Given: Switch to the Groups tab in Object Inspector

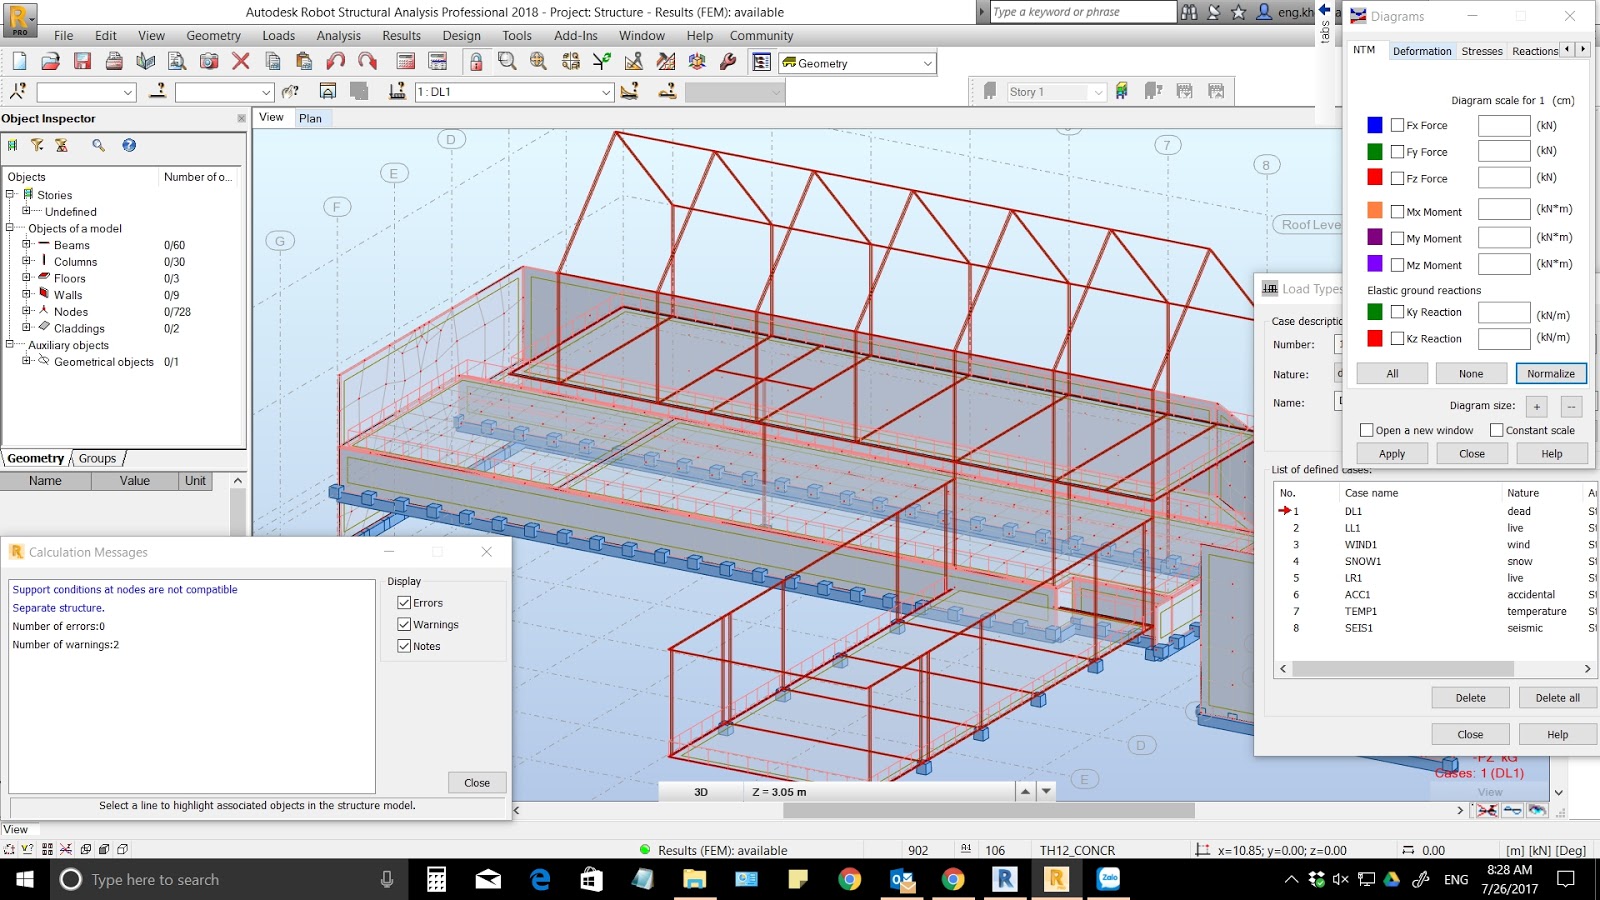Looking at the screenshot, I should coord(97,458).
